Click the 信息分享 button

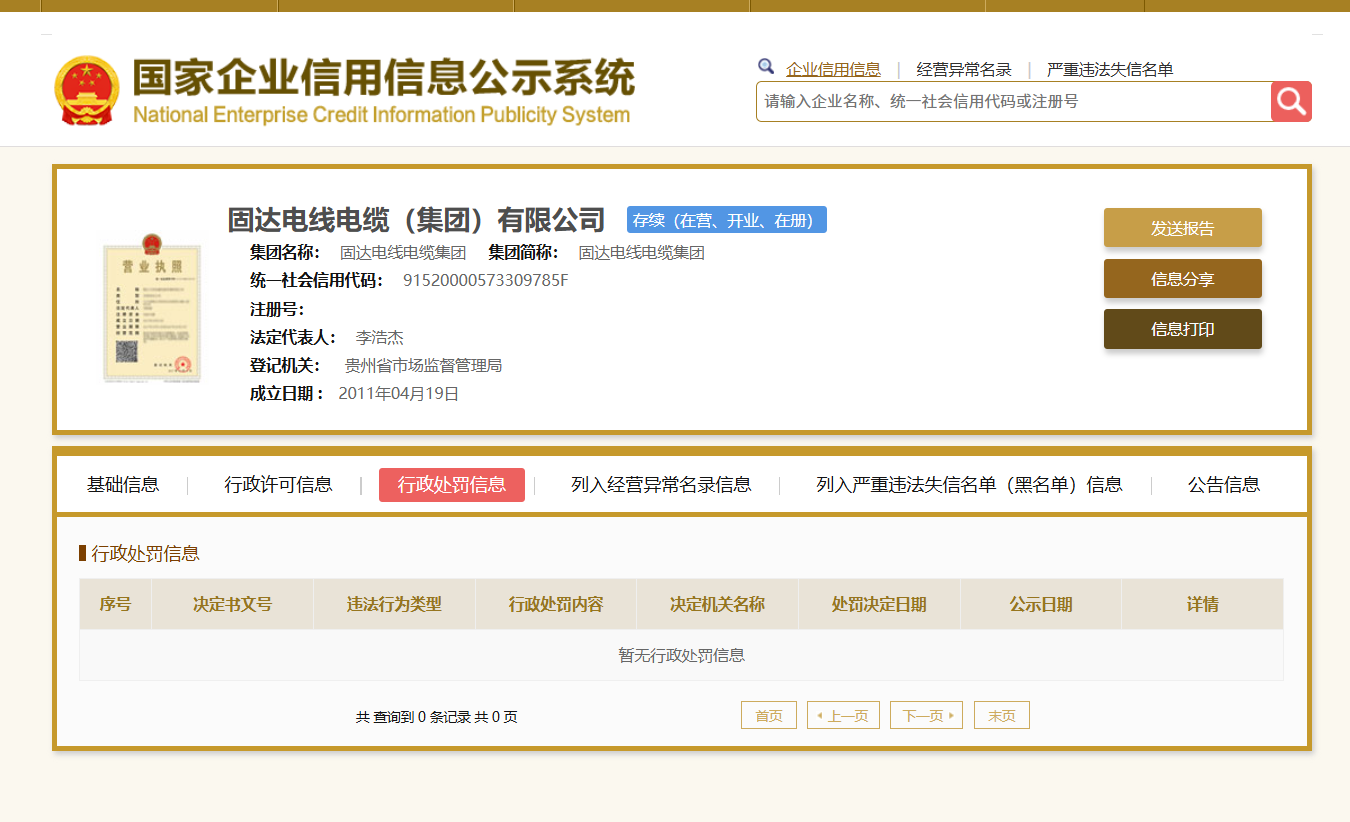pos(1183,279)
